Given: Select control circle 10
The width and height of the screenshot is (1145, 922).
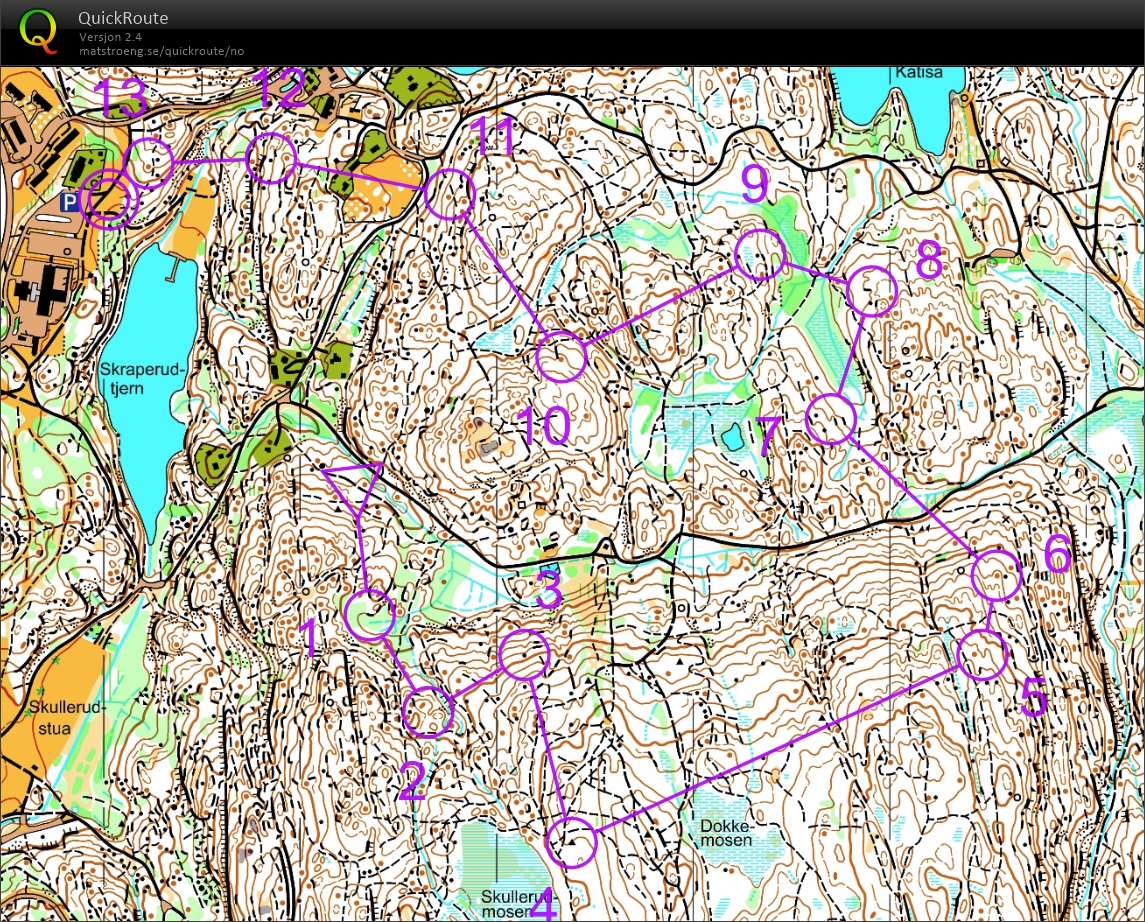Looking at the screenshot, I should pos(561,357).
